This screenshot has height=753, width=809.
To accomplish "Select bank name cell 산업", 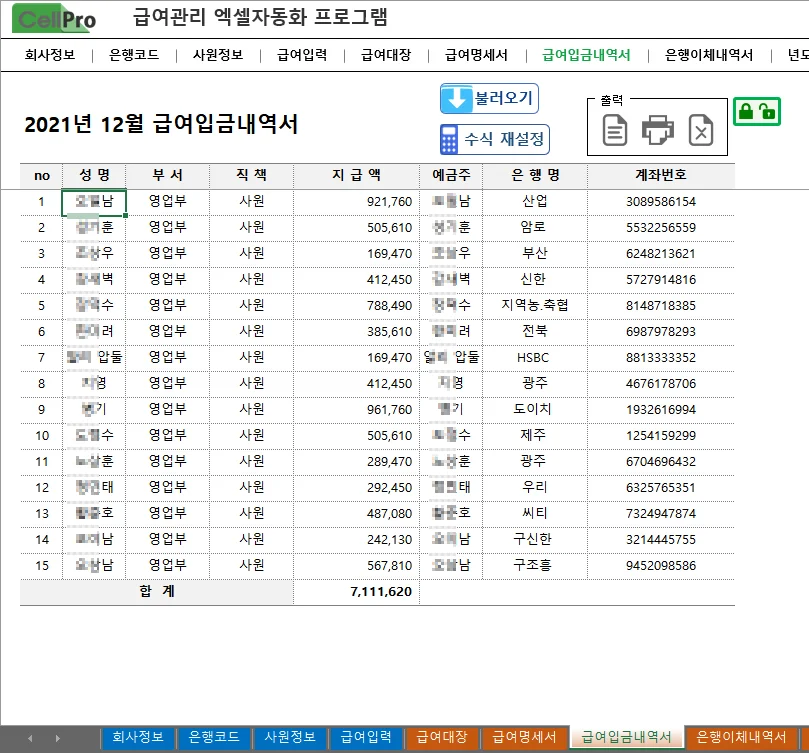I will [535, 202].
